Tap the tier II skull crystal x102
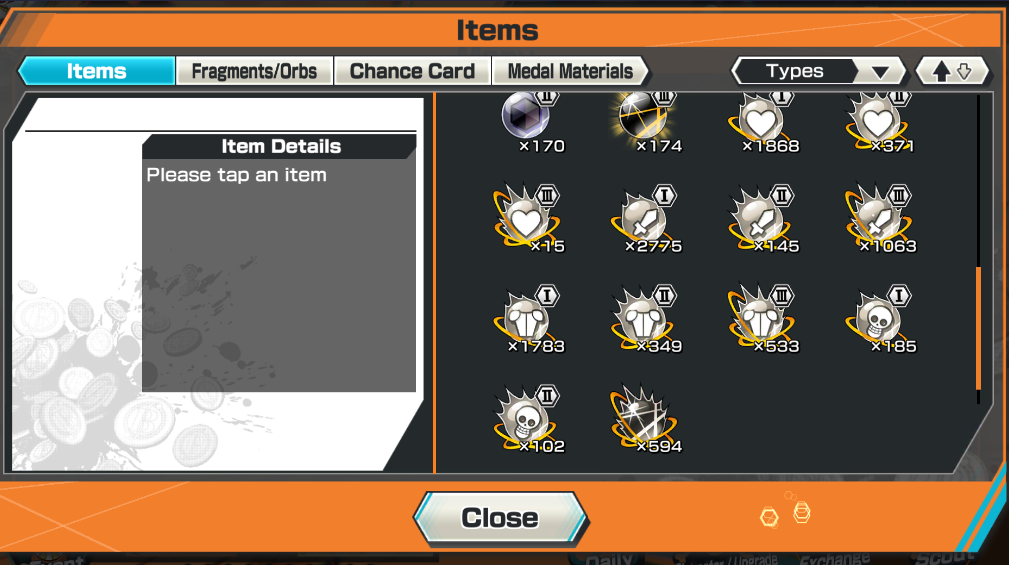1009x565 pixels. pyautogui.click(x=530, y=420)
